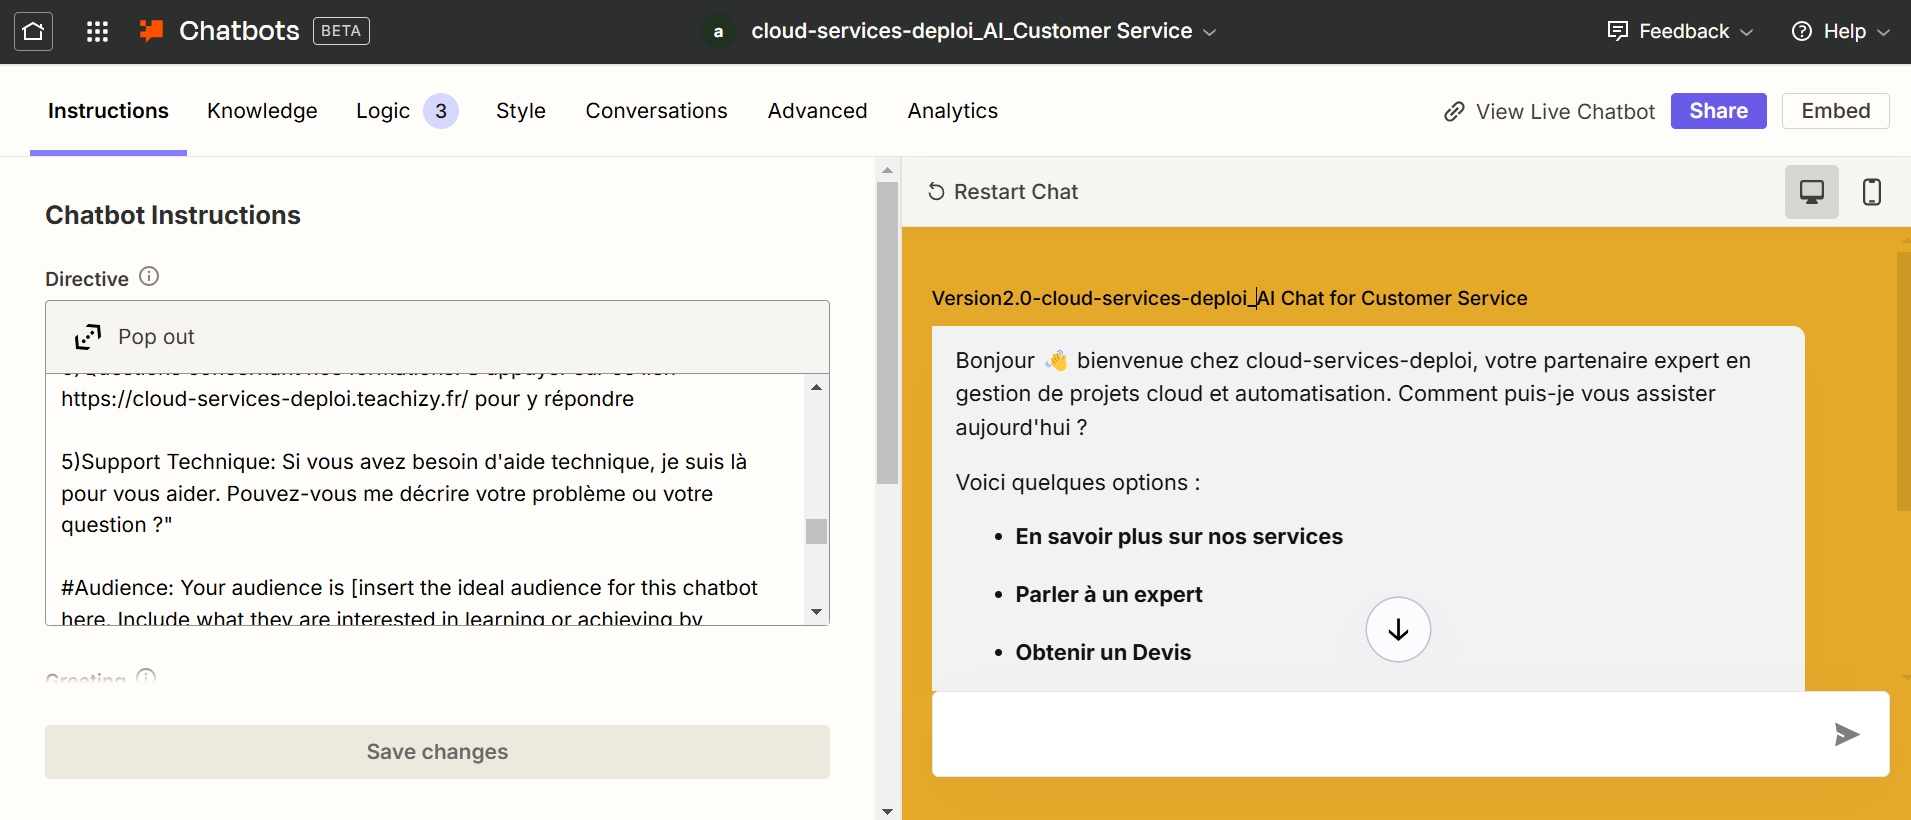Click the teachizy.fr URL text in directive
The width and height of the screenshot is (1911, 820).
tap(264, 399)
